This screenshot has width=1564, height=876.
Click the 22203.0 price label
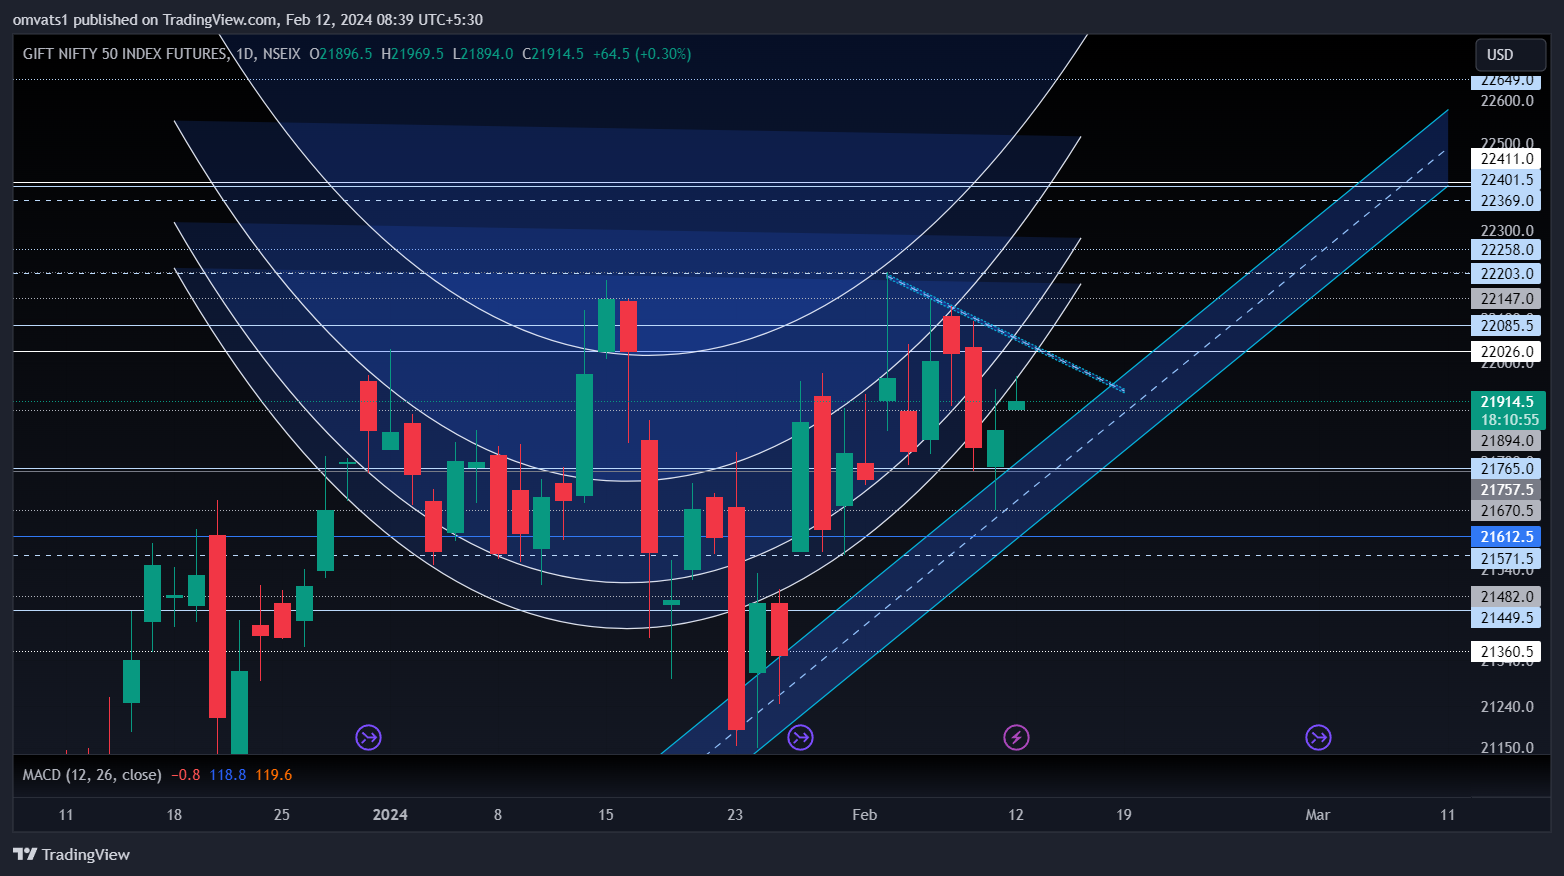(x=1506, y=274)
